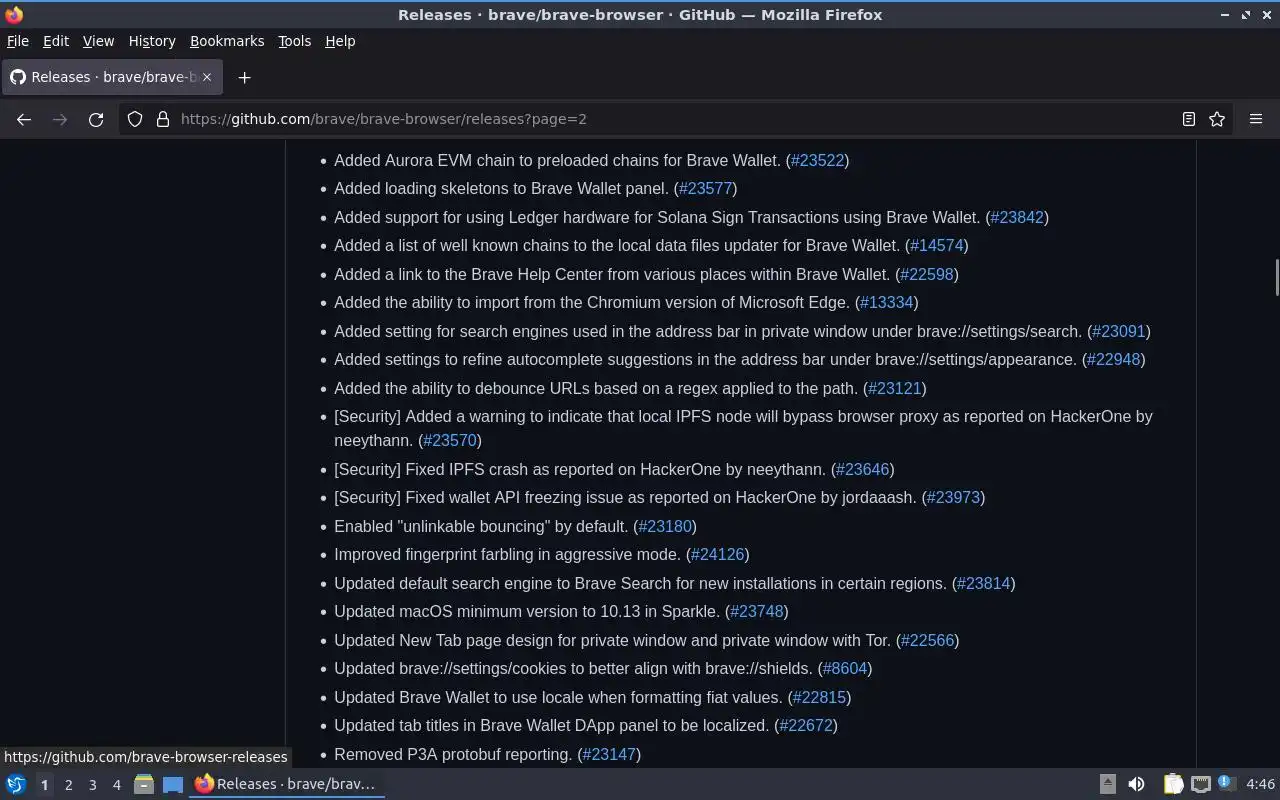Open the network tray icon
This screenshot has height=800, width=1280.
(x=1200, y=784)
